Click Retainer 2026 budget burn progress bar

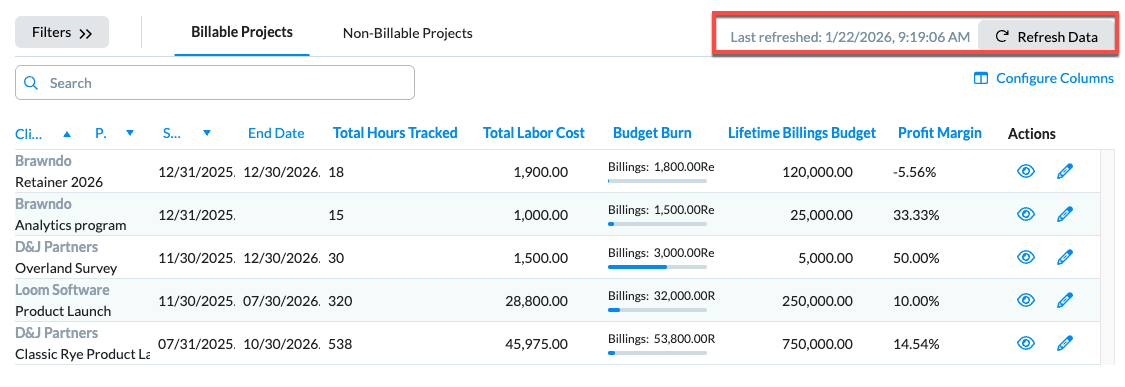click(657, 181)
